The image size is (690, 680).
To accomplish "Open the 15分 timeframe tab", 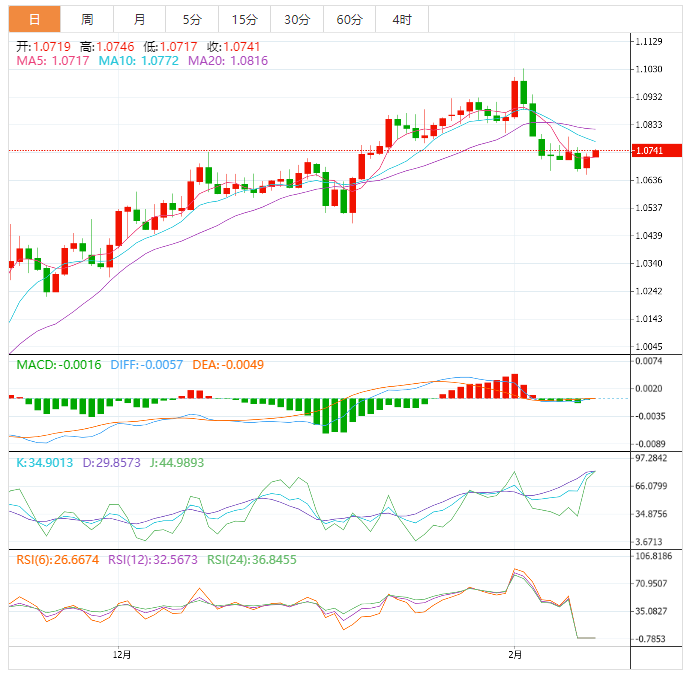I will (x=244, y=19).
